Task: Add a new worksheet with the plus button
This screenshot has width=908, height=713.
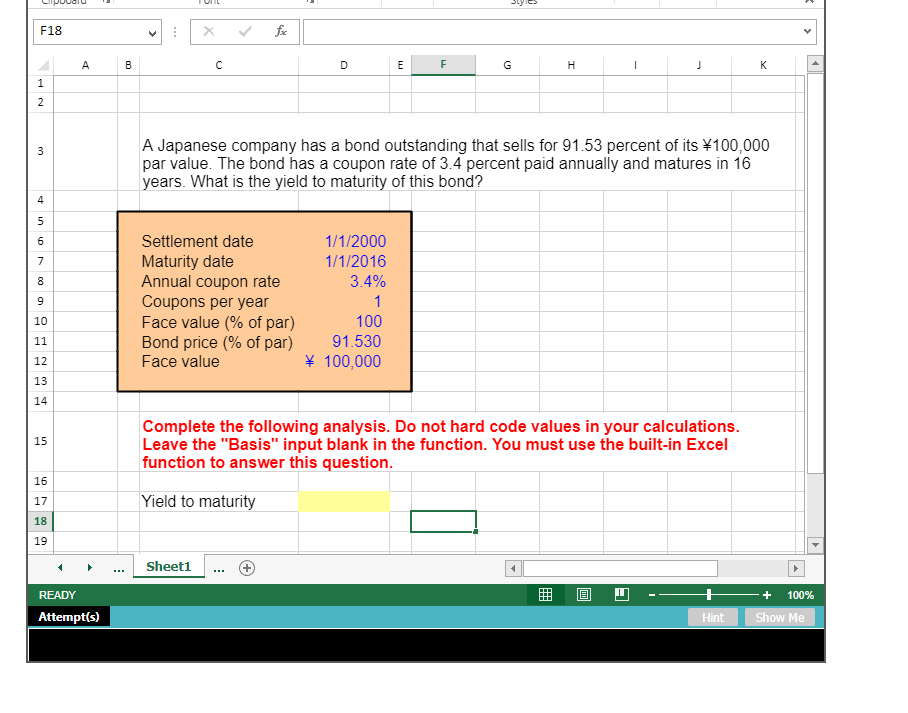Action: (246, 567)
